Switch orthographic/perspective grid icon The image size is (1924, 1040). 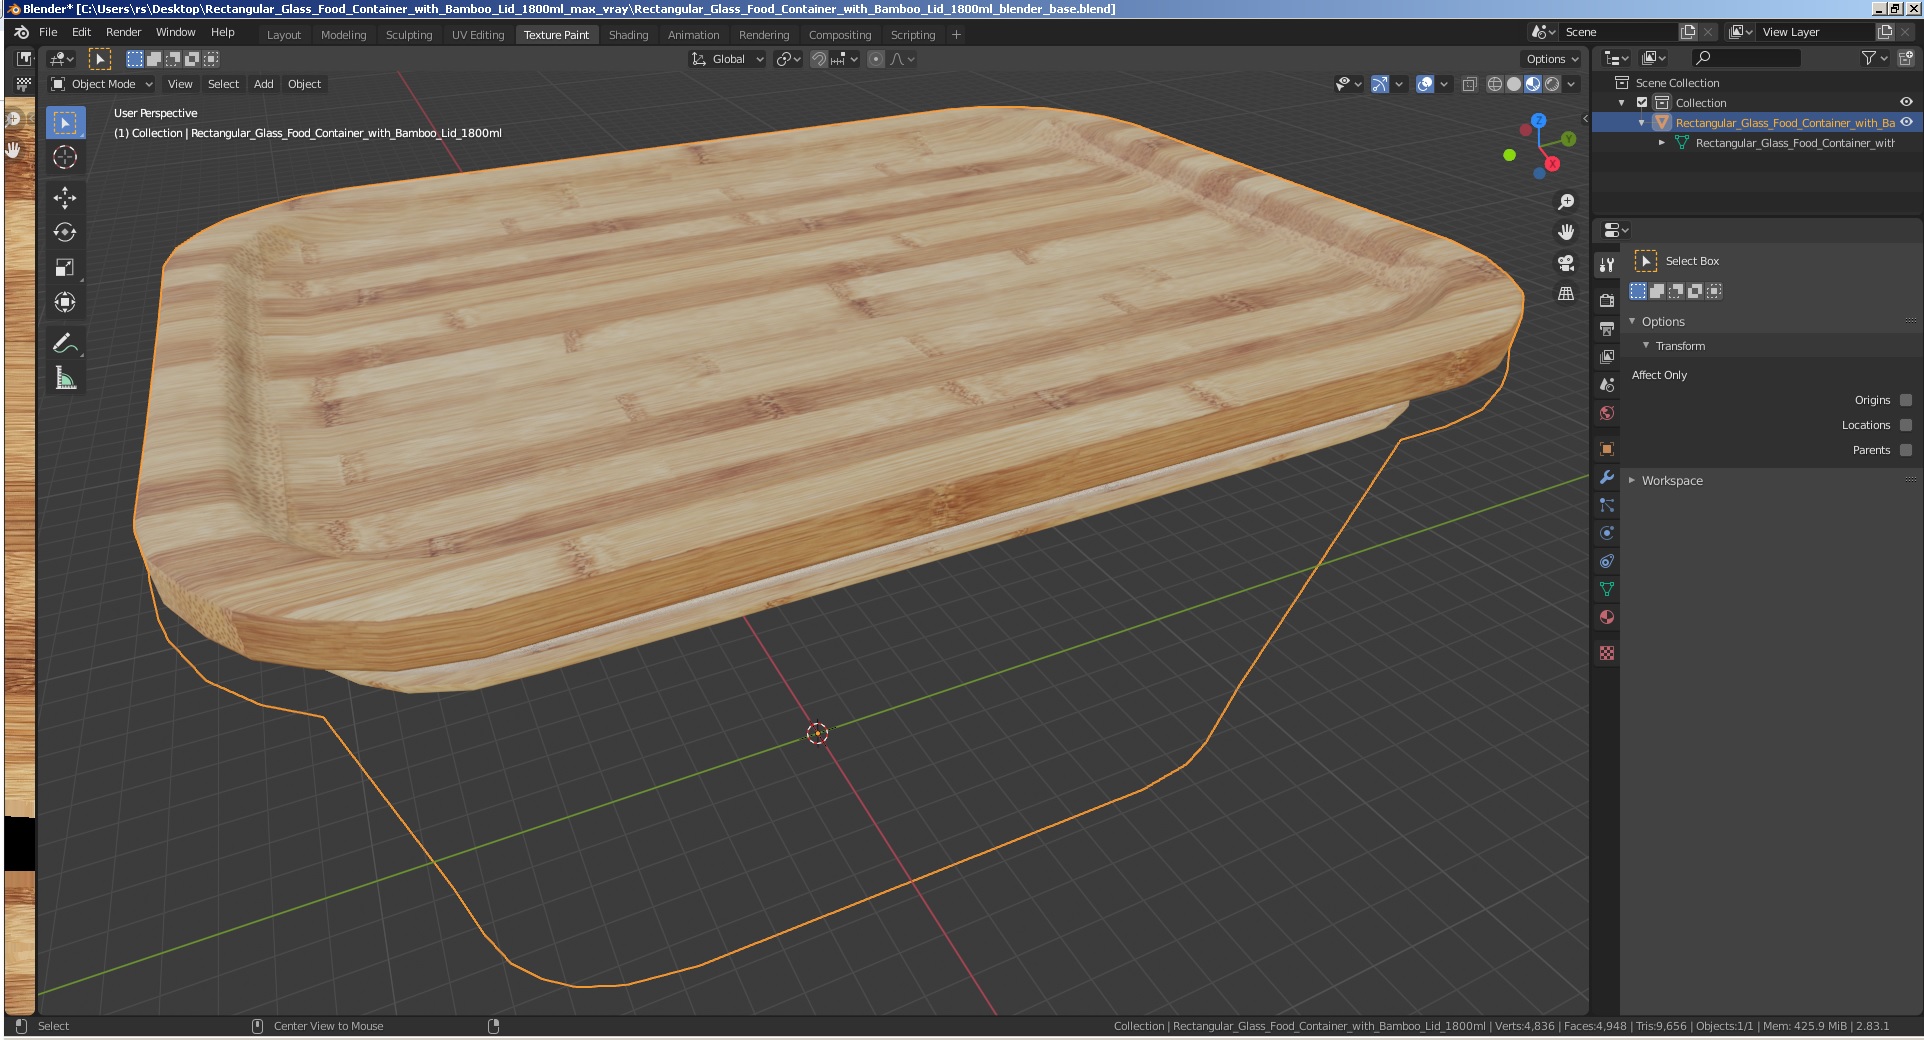coord(1566,293)
